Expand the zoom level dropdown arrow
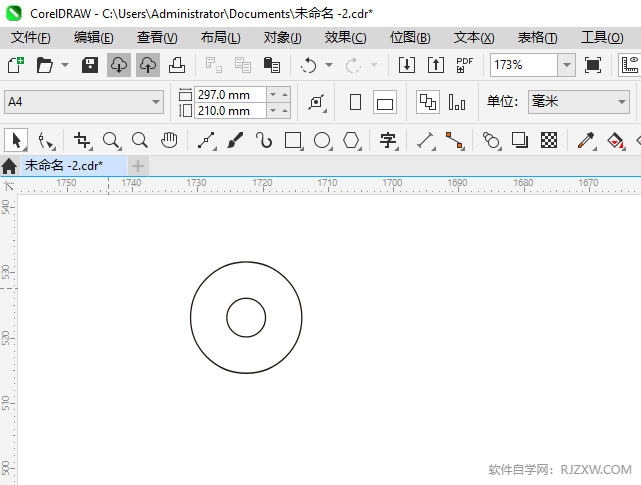 click(x=567, y=65)
